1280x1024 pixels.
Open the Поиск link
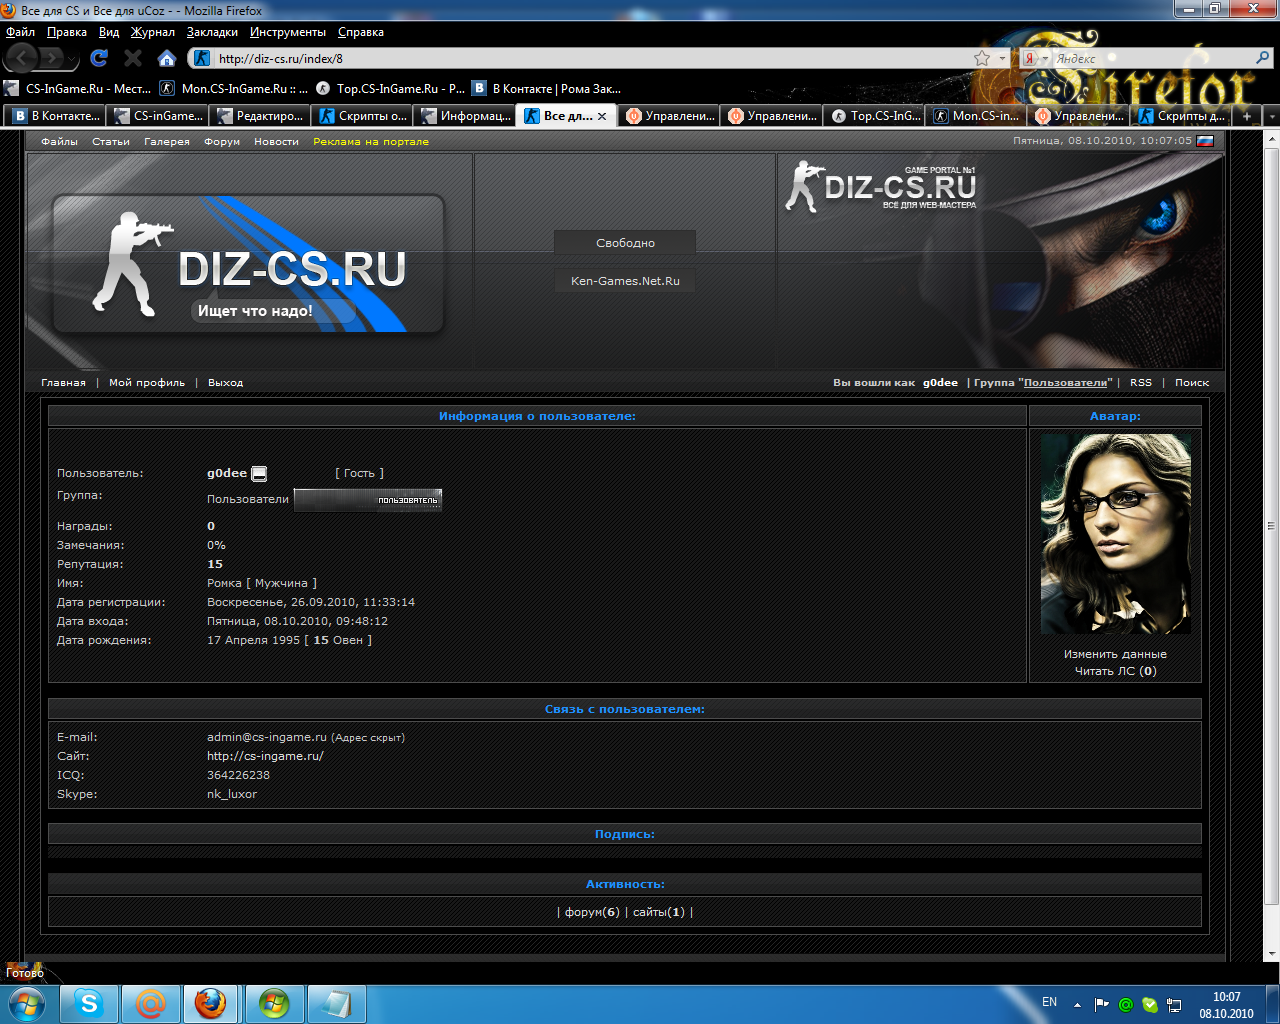[x=1192, y=383]
